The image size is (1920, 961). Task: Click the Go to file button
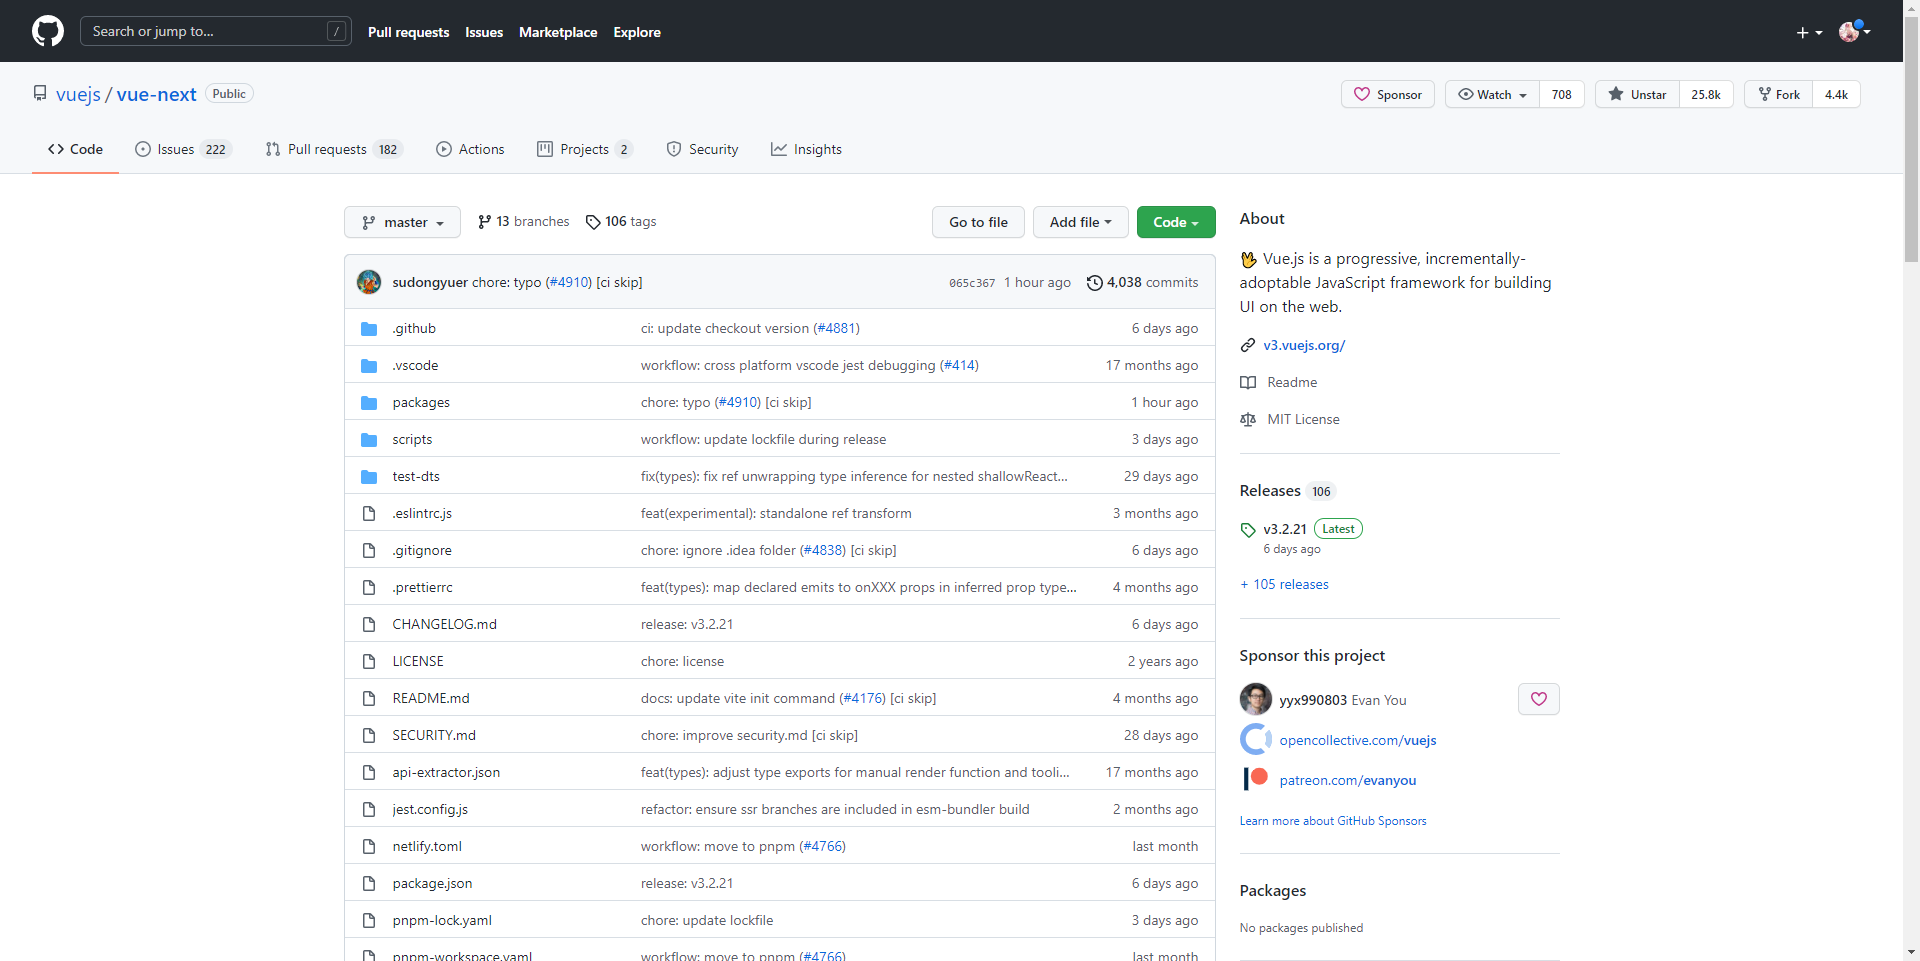pos(978,222)
